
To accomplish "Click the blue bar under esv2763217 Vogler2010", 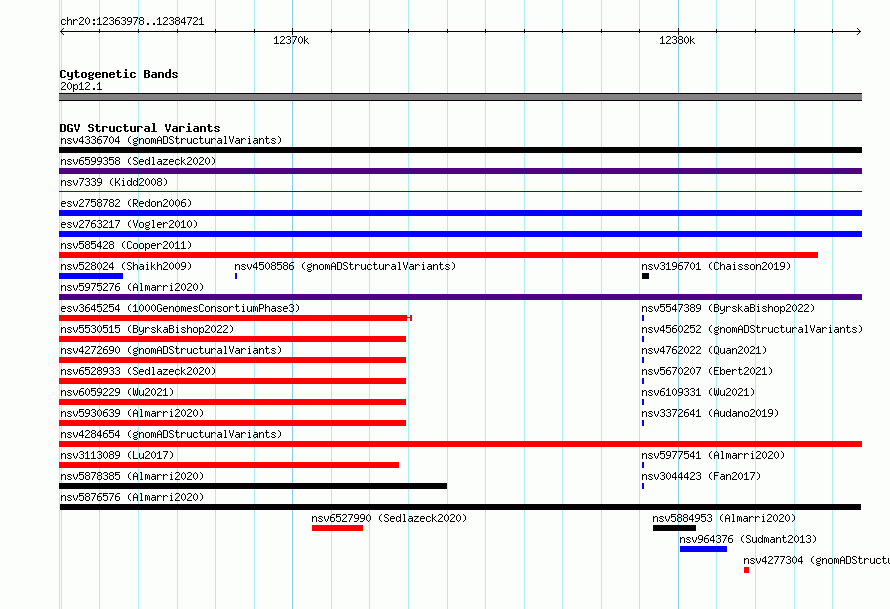I will click(x=460, y=234).
